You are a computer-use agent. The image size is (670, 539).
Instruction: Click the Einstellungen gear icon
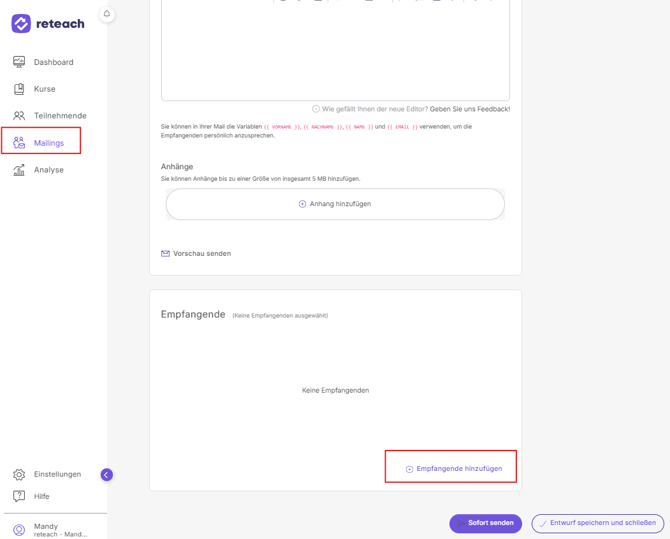[x=19, y=474]
